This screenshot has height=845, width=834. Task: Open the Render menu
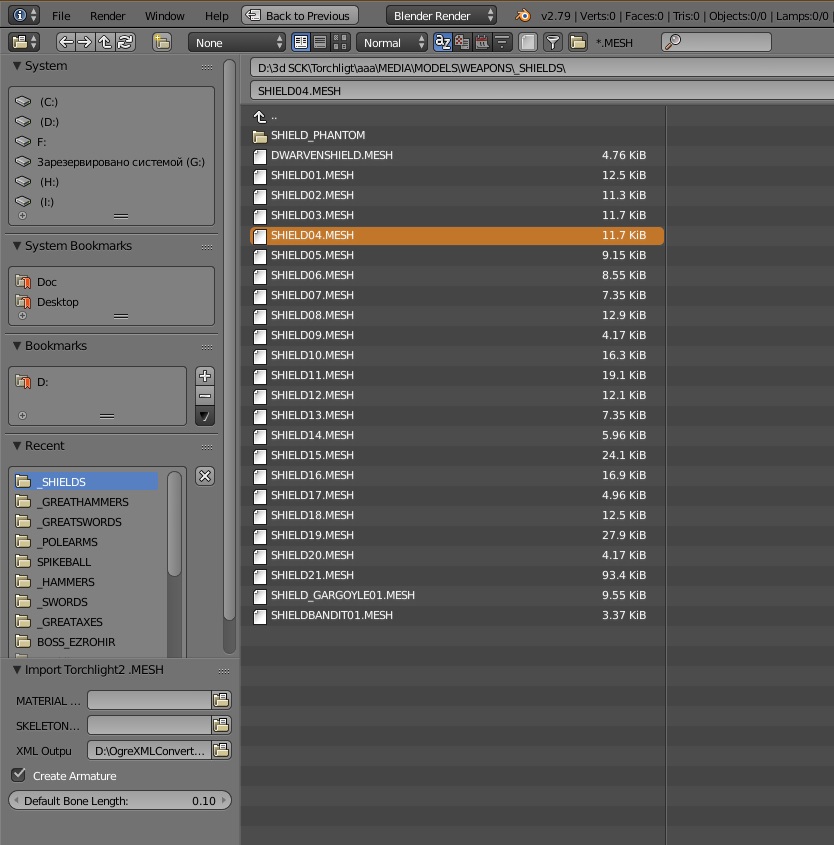coord(108,16)
